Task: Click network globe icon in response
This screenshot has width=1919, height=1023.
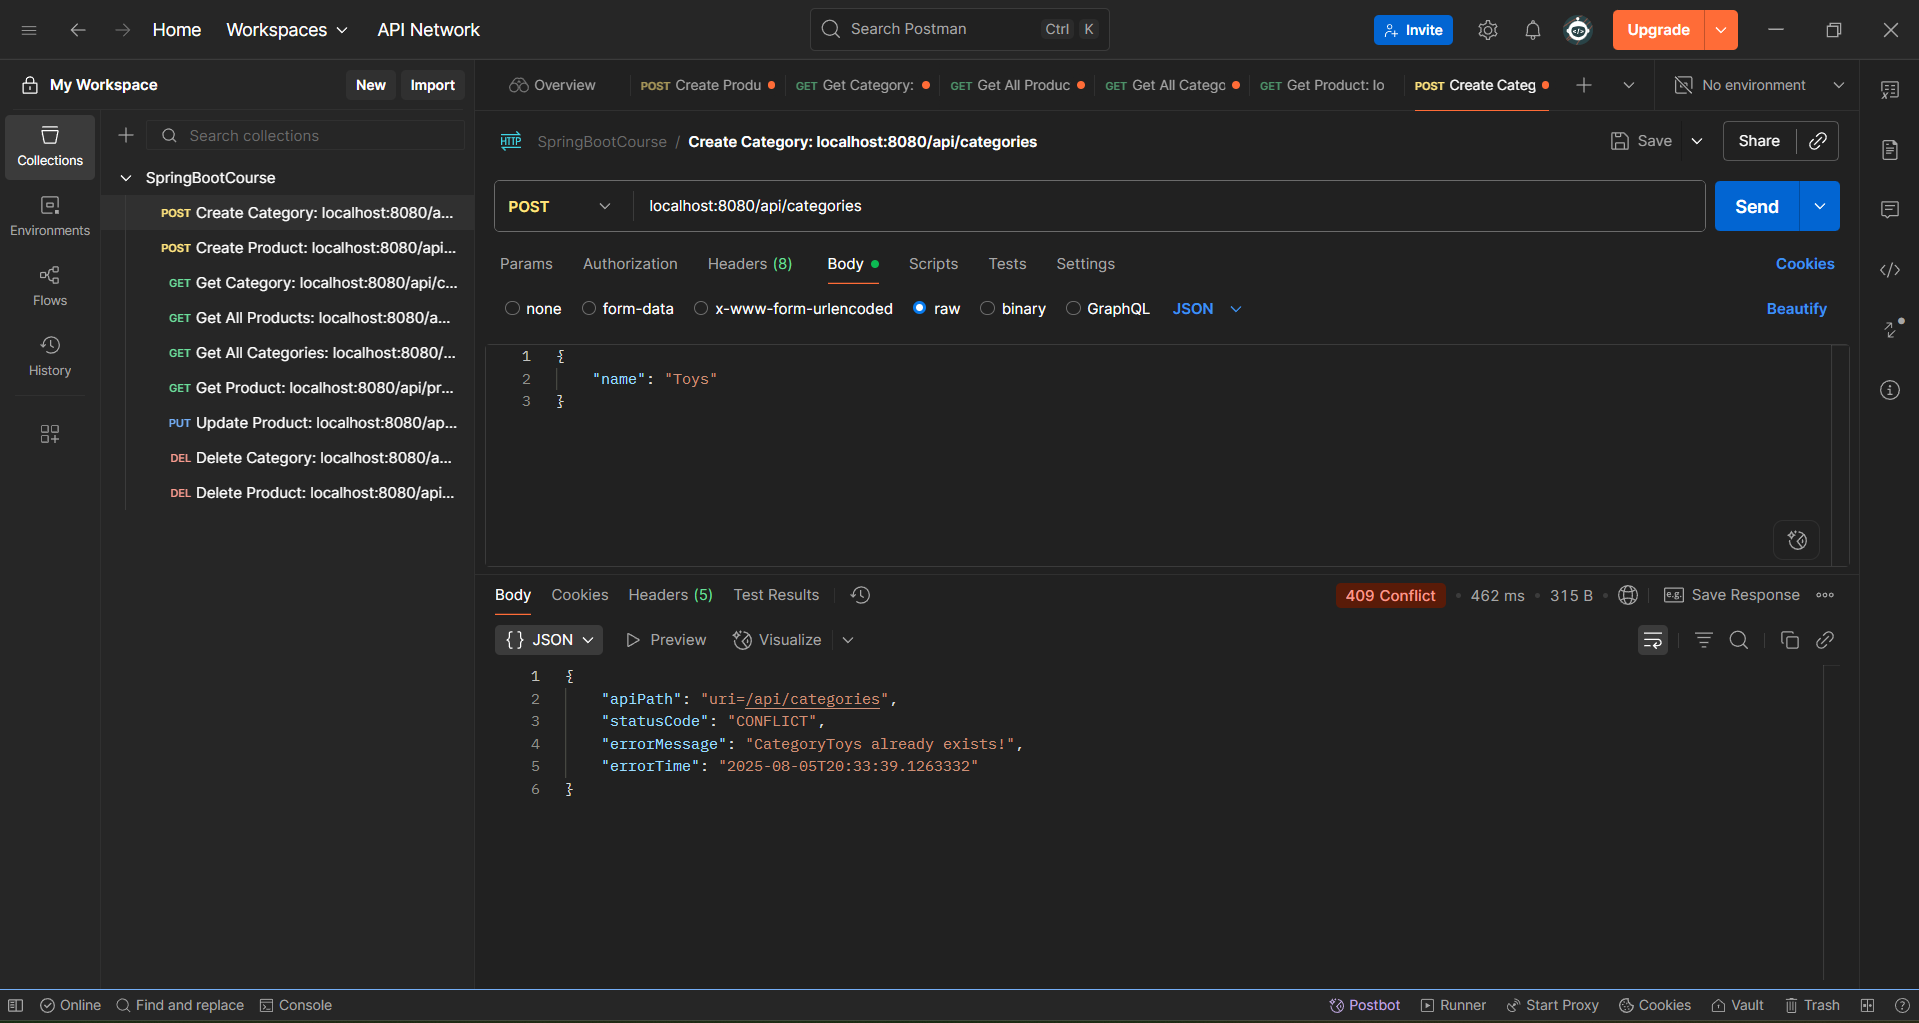Action: (1628, 595)
